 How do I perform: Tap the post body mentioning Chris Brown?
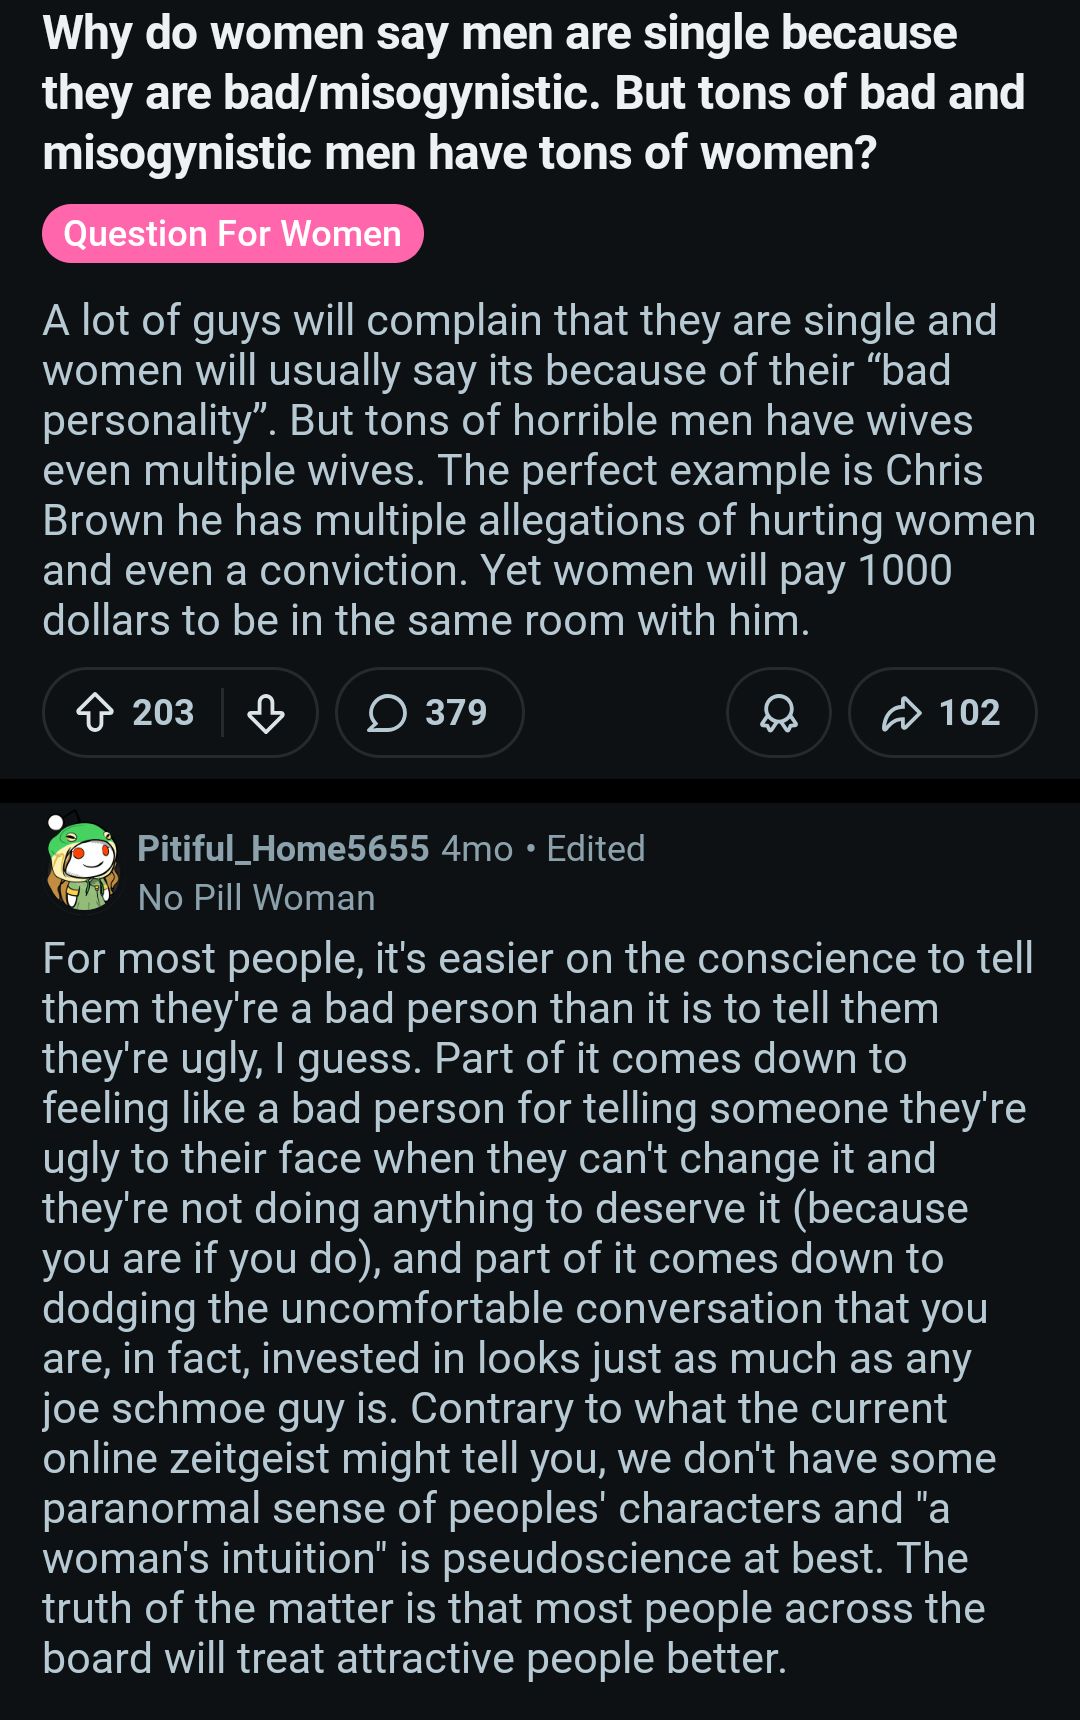click(x=538, y=470)
